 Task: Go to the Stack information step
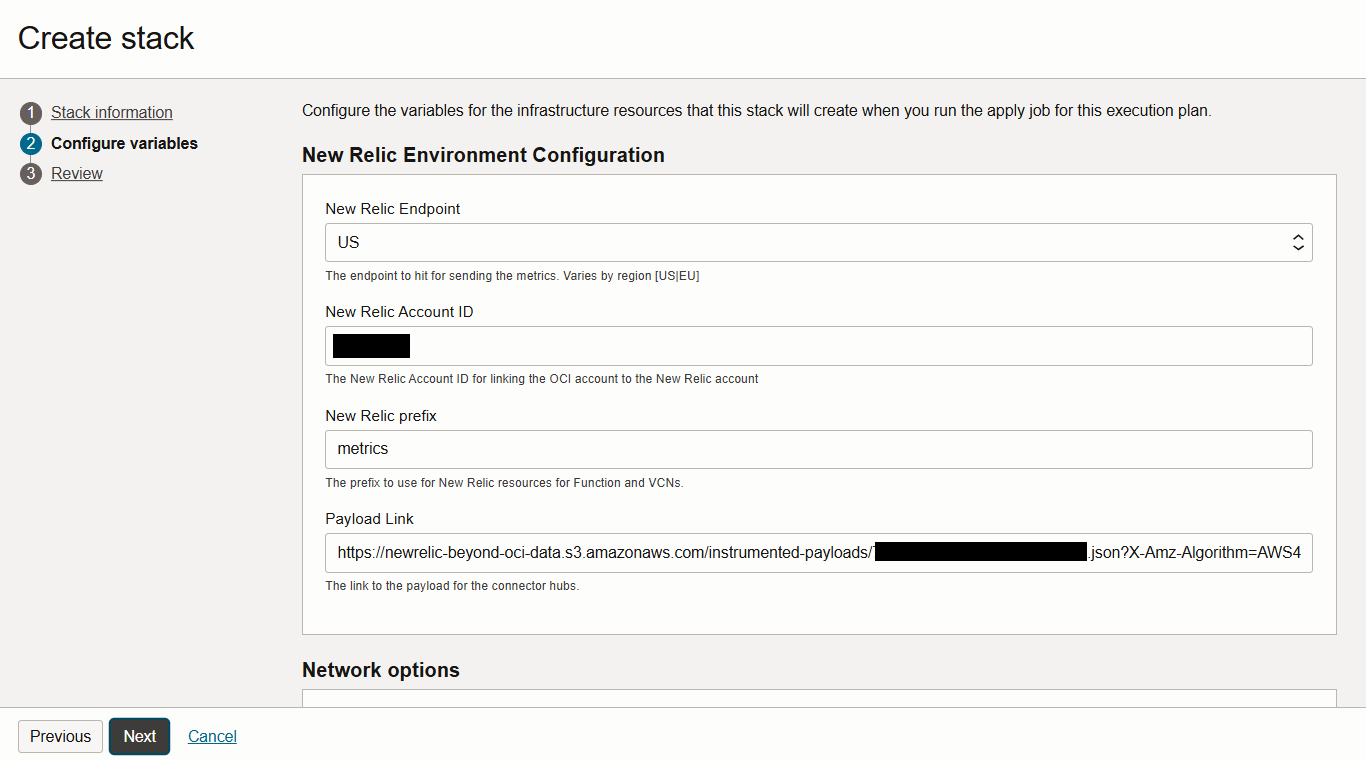(111, 112)
